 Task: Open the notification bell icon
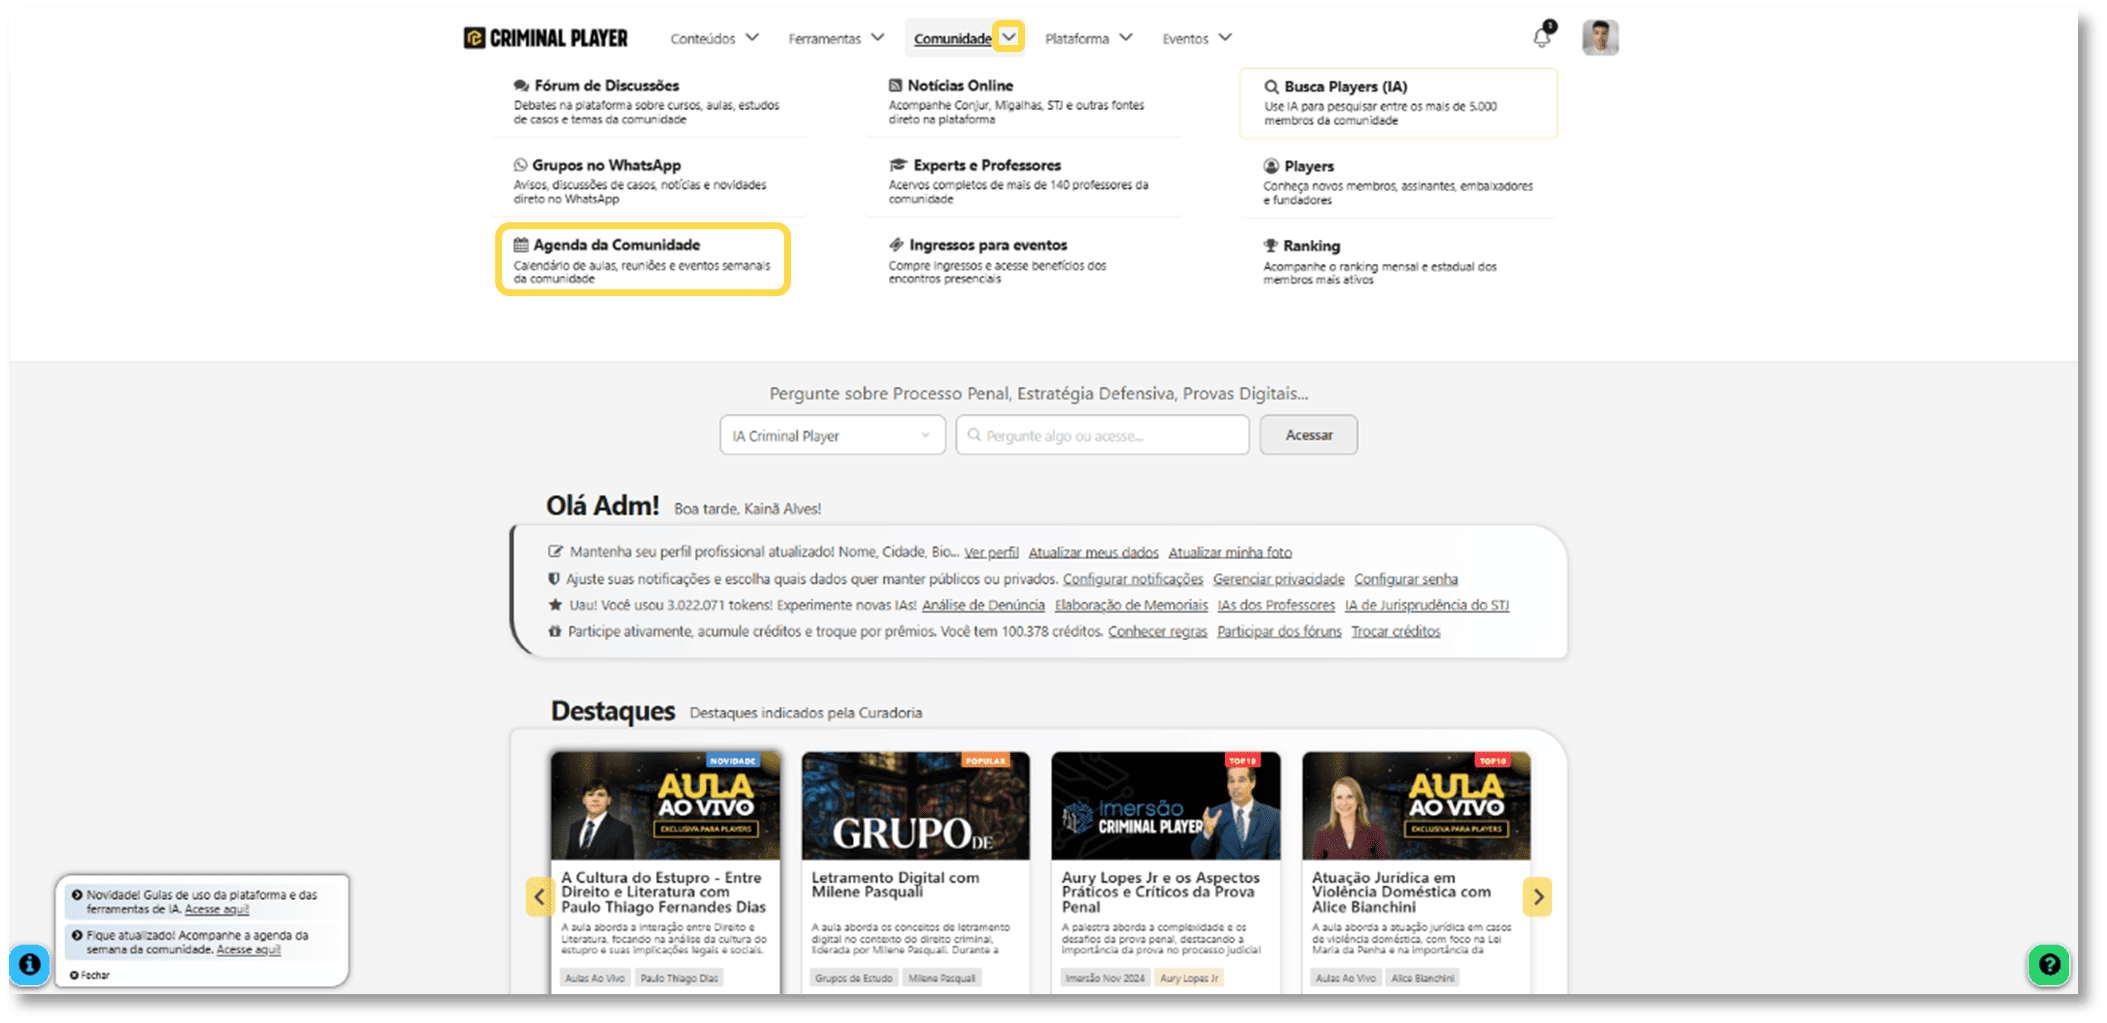point(1540,36)
